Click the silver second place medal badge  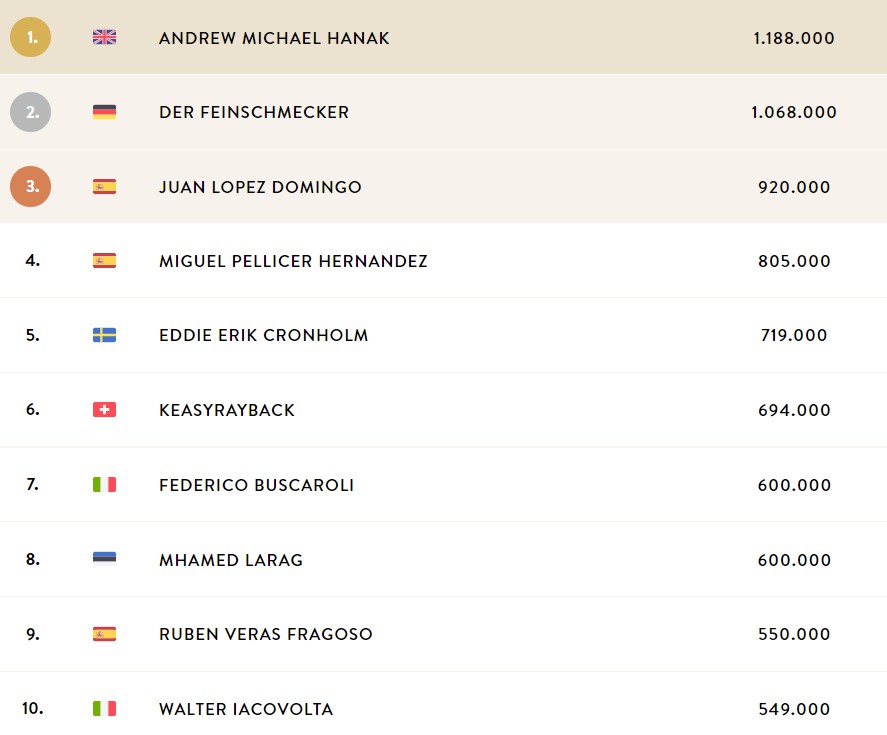[x=31, y=112]
